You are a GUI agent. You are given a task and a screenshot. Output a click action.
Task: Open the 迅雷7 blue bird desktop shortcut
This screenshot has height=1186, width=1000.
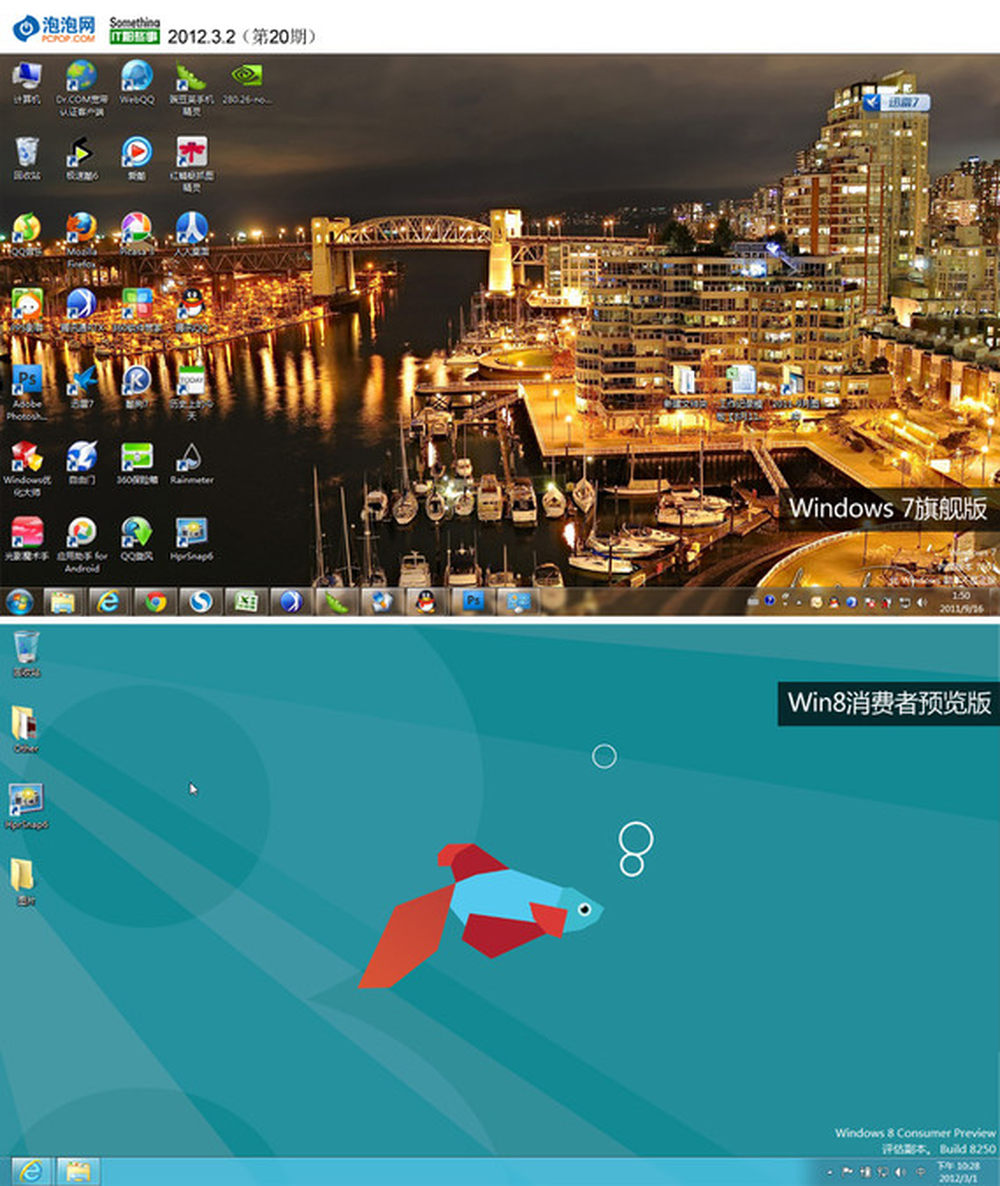[x=81, y=387]
